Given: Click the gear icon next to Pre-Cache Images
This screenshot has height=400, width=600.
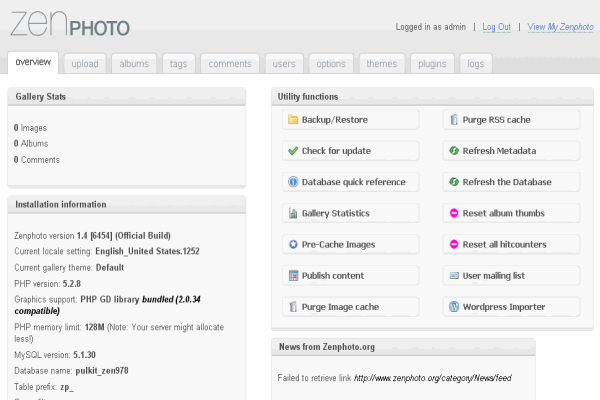Looking at the screenshot, I should (x=293, y=244).
